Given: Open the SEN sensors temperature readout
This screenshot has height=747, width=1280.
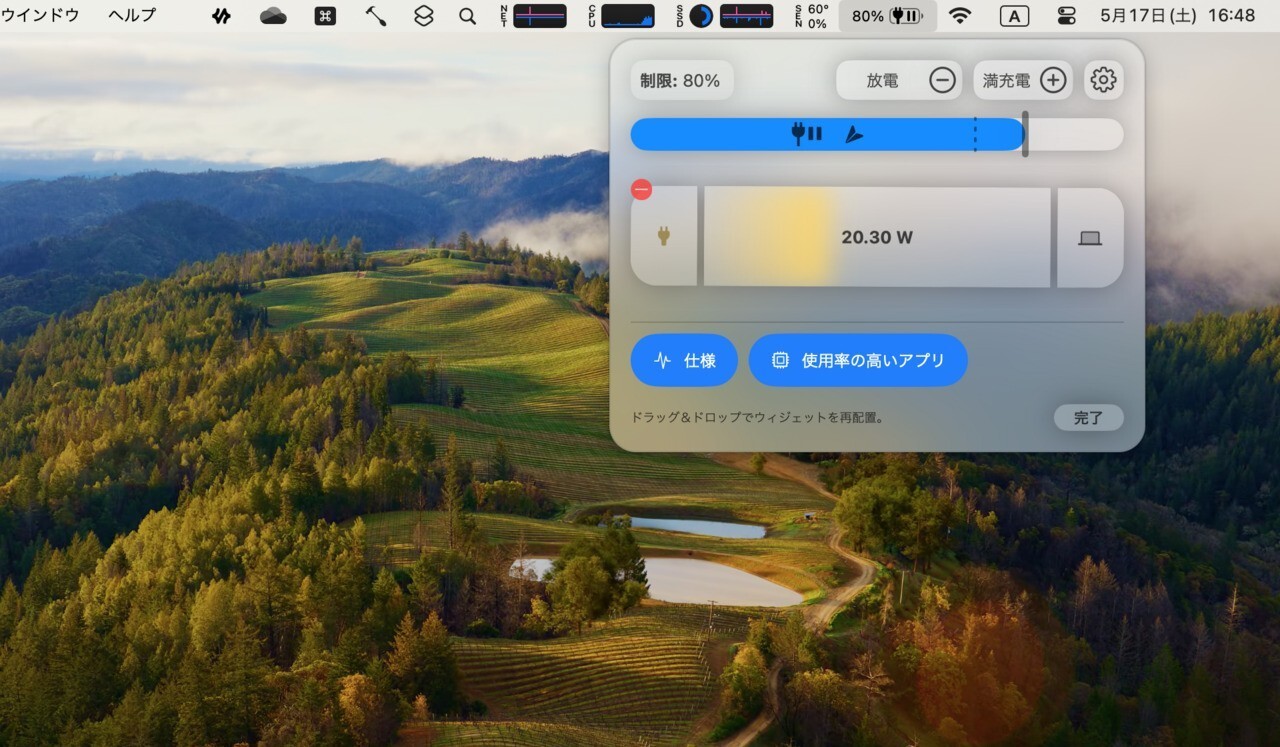Looking at the screenshot, I should coord(811,16).
